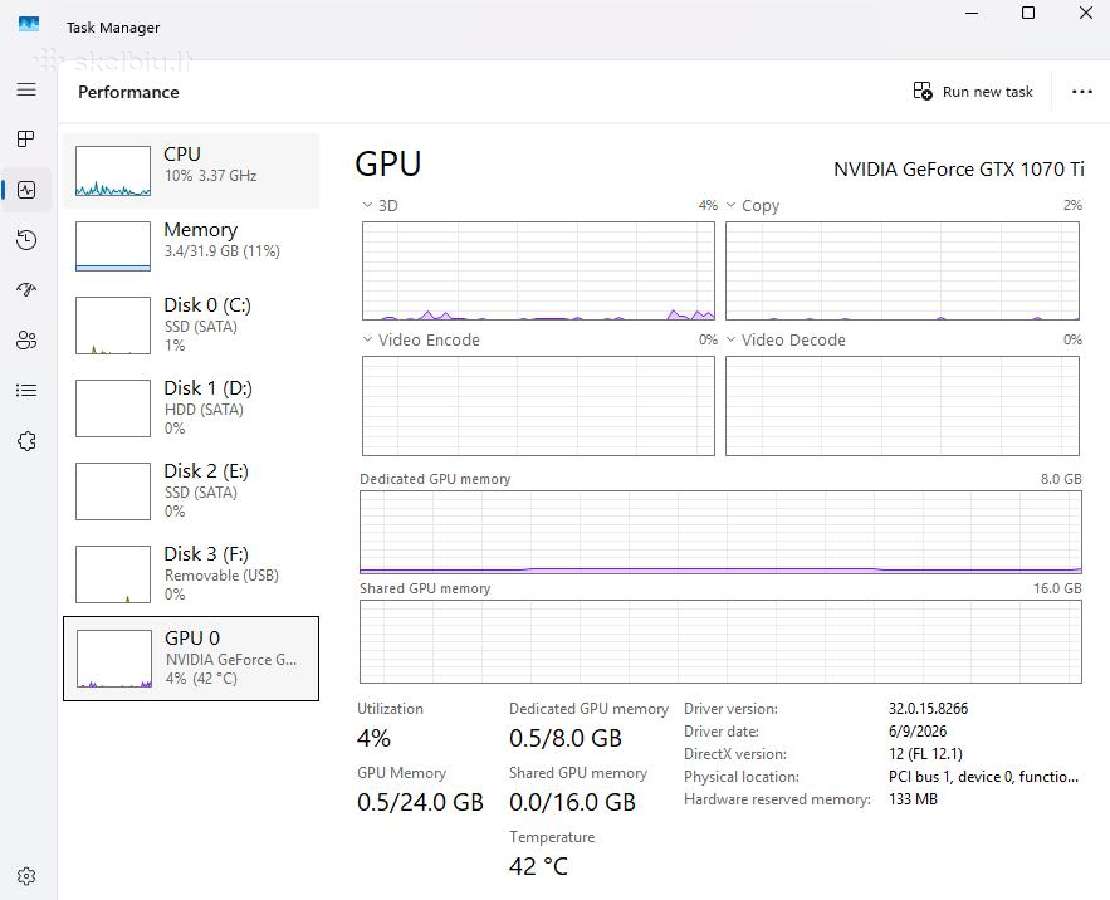Viewport: 1110px width, 900px height.
Task: Expand the 3D engine graph dropdown
Action: pos(367,205)
